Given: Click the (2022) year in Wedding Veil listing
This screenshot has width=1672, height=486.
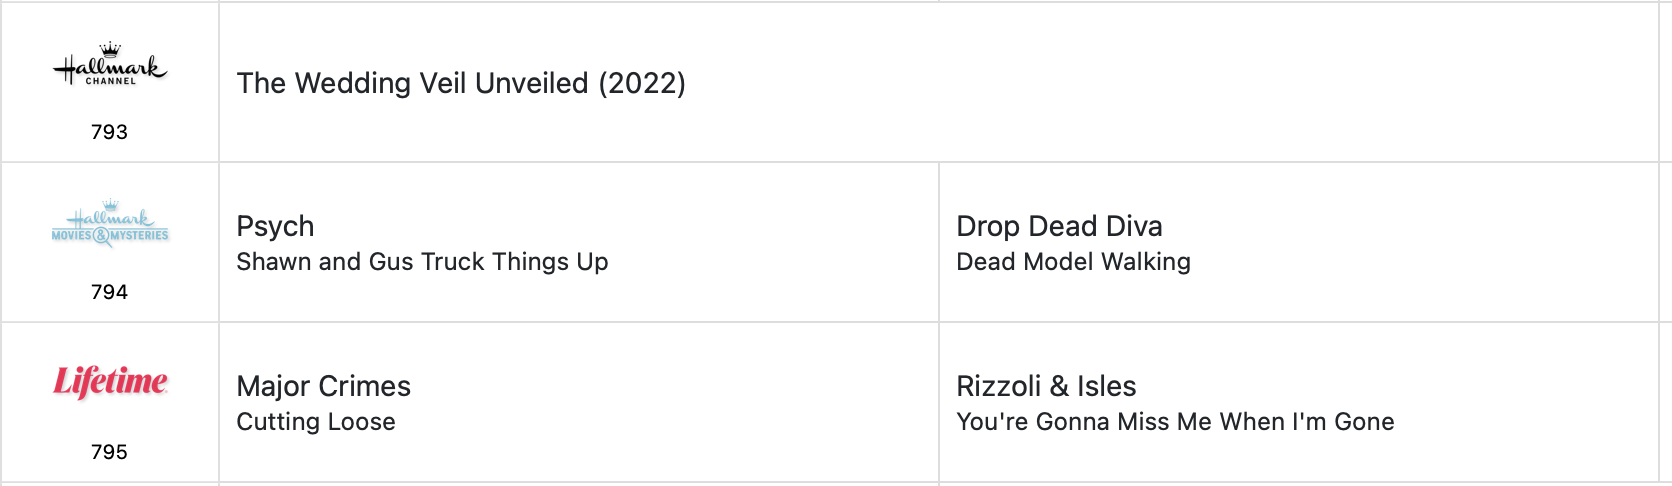Looking at the screenshot, I should pyautogui.click(x=642, y=83).
